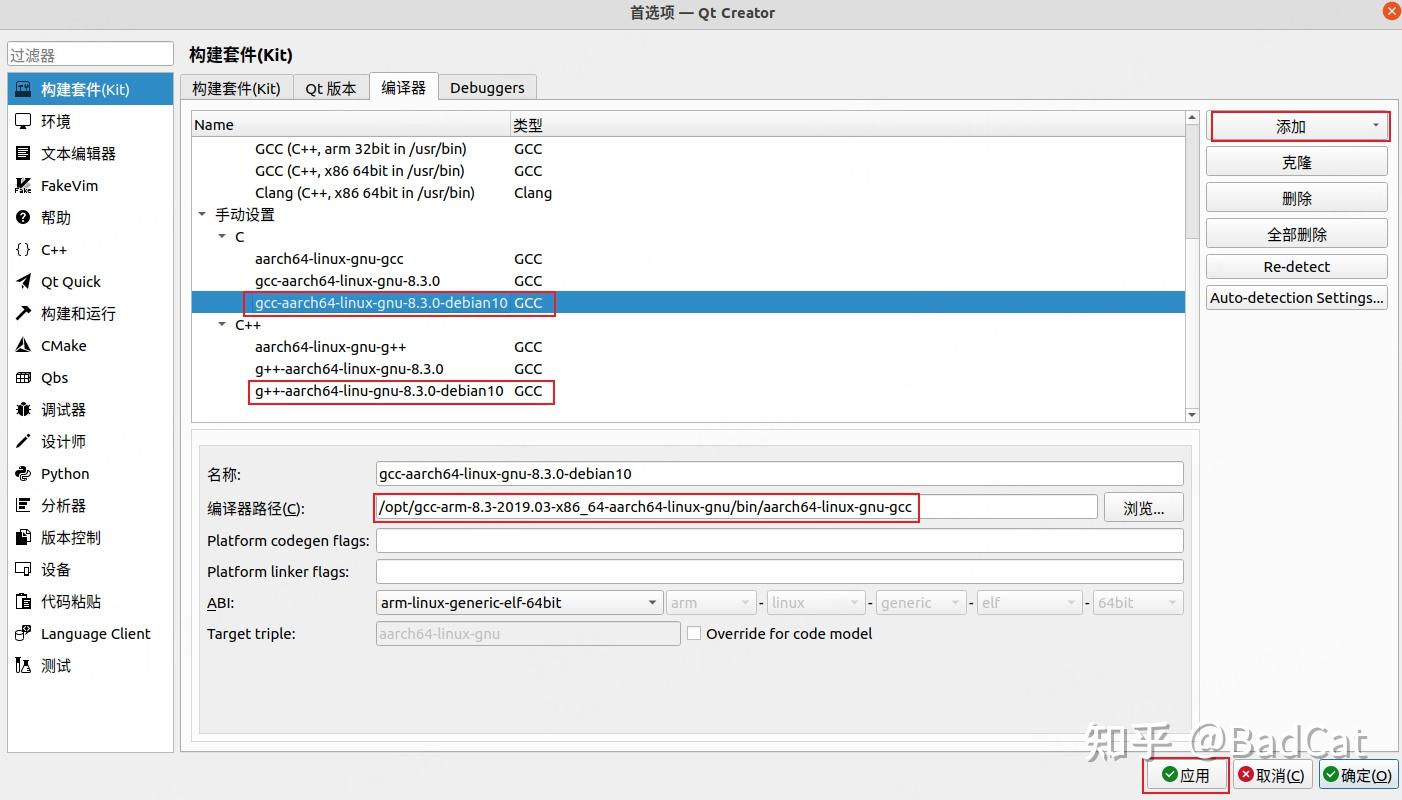
Task: Close the 首选项 dialog window
Action: 1390,11
